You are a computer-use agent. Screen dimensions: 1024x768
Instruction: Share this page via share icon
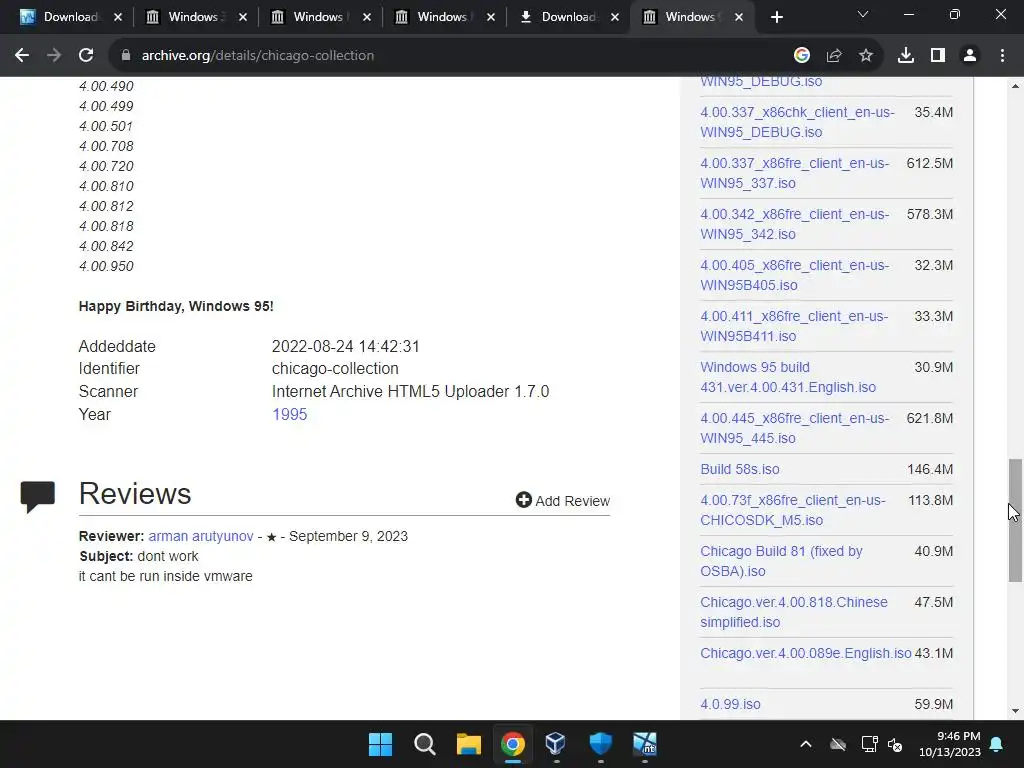[x=833, y=56]
